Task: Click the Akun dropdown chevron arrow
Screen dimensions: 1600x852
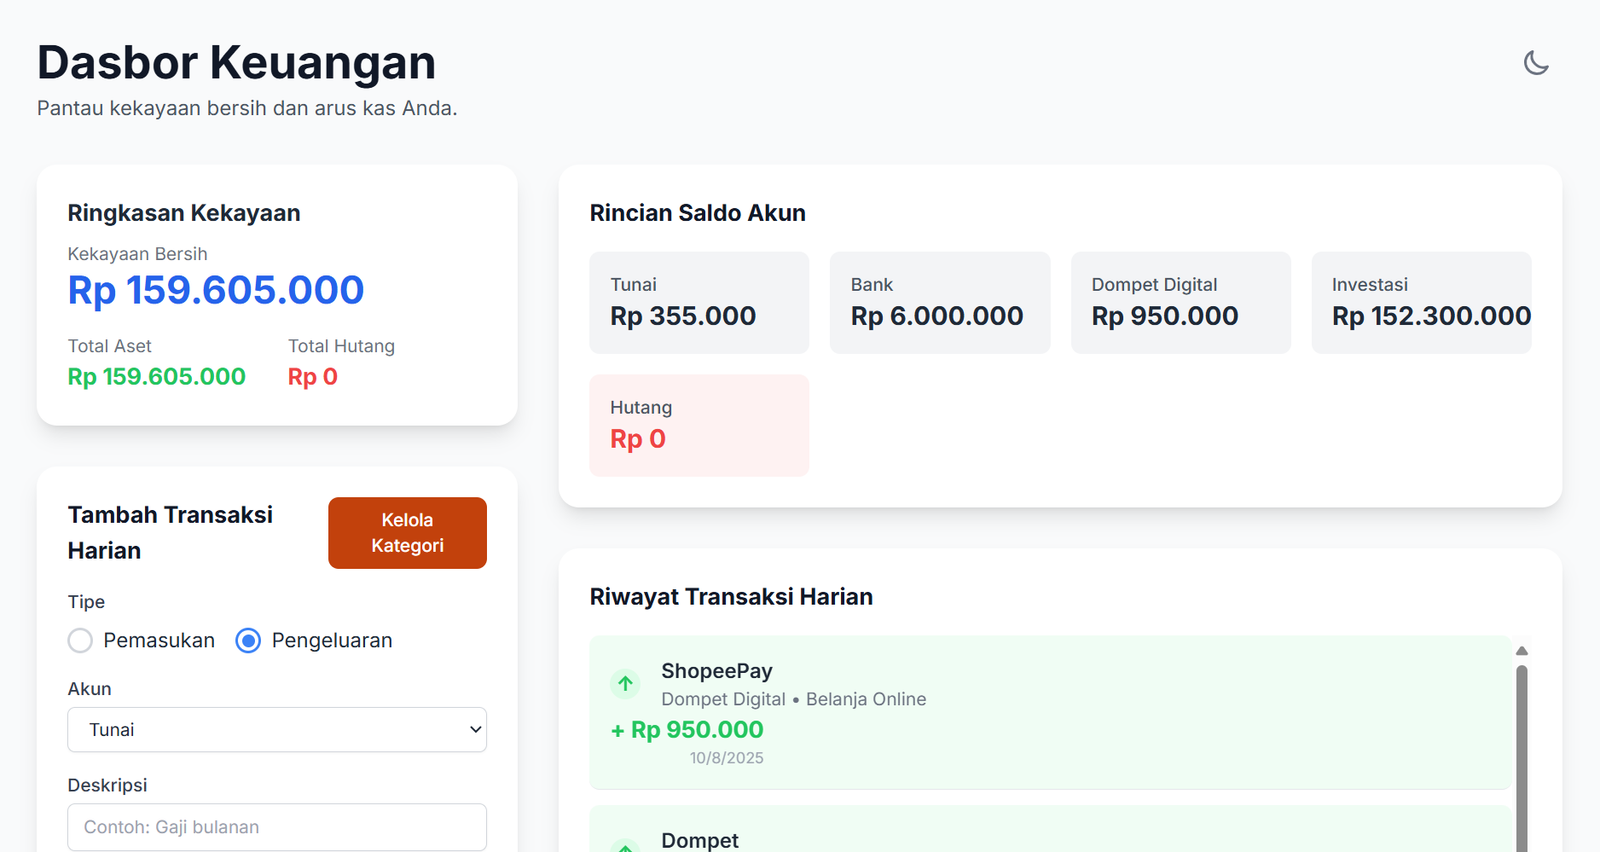Action: (475, 730)
